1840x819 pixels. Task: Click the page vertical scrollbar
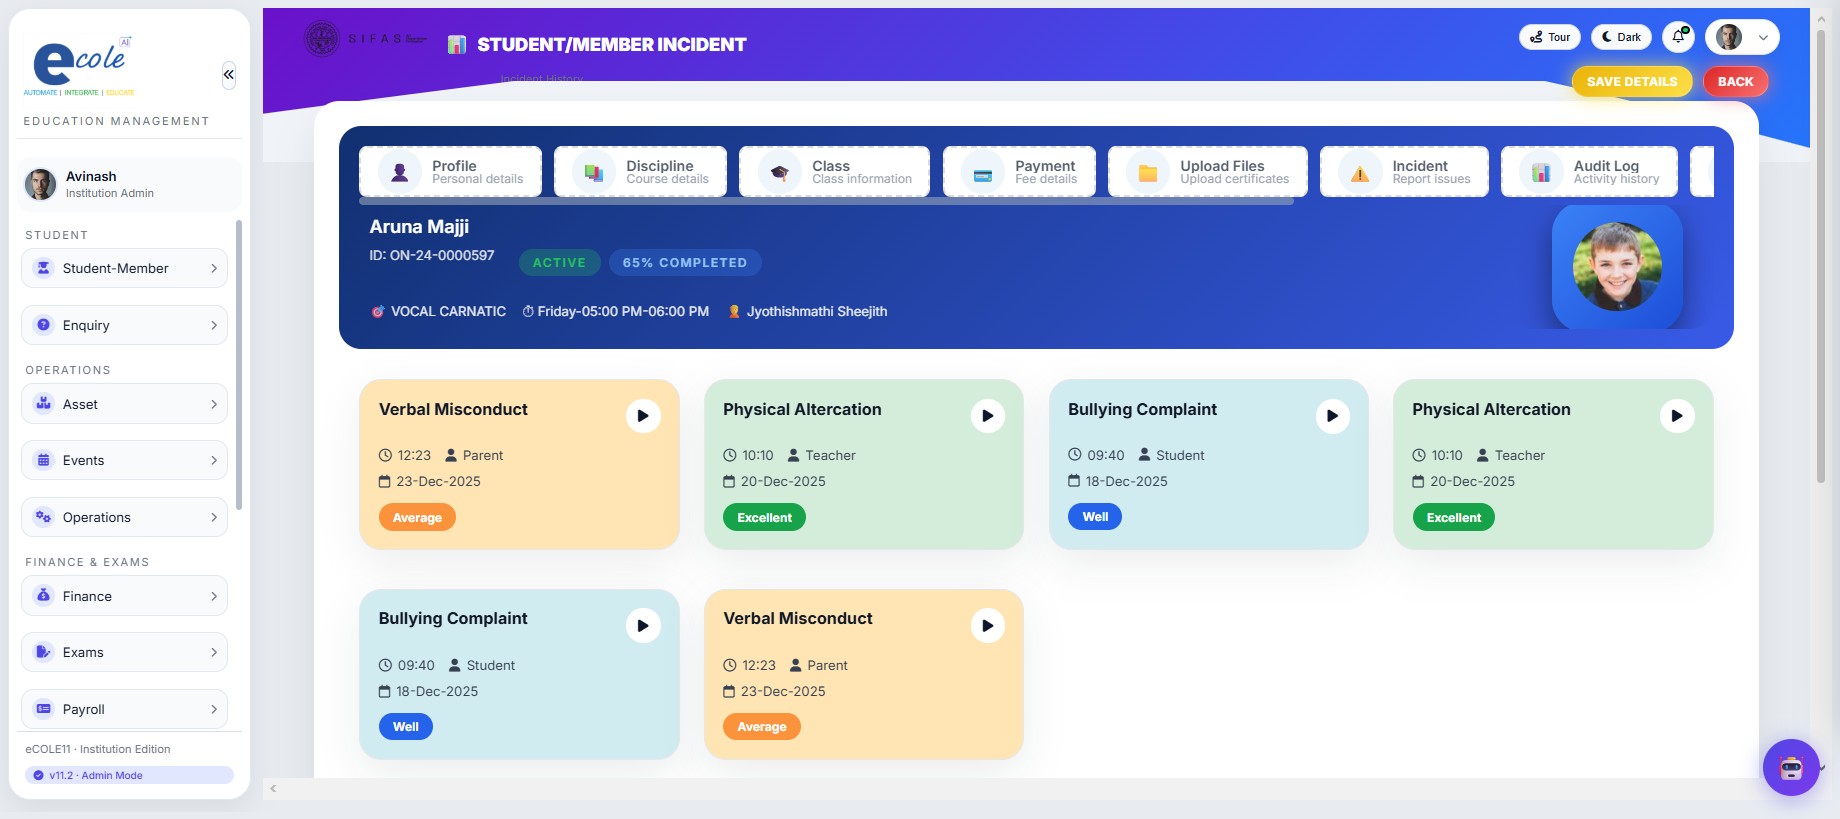(x=1821, y=255)
